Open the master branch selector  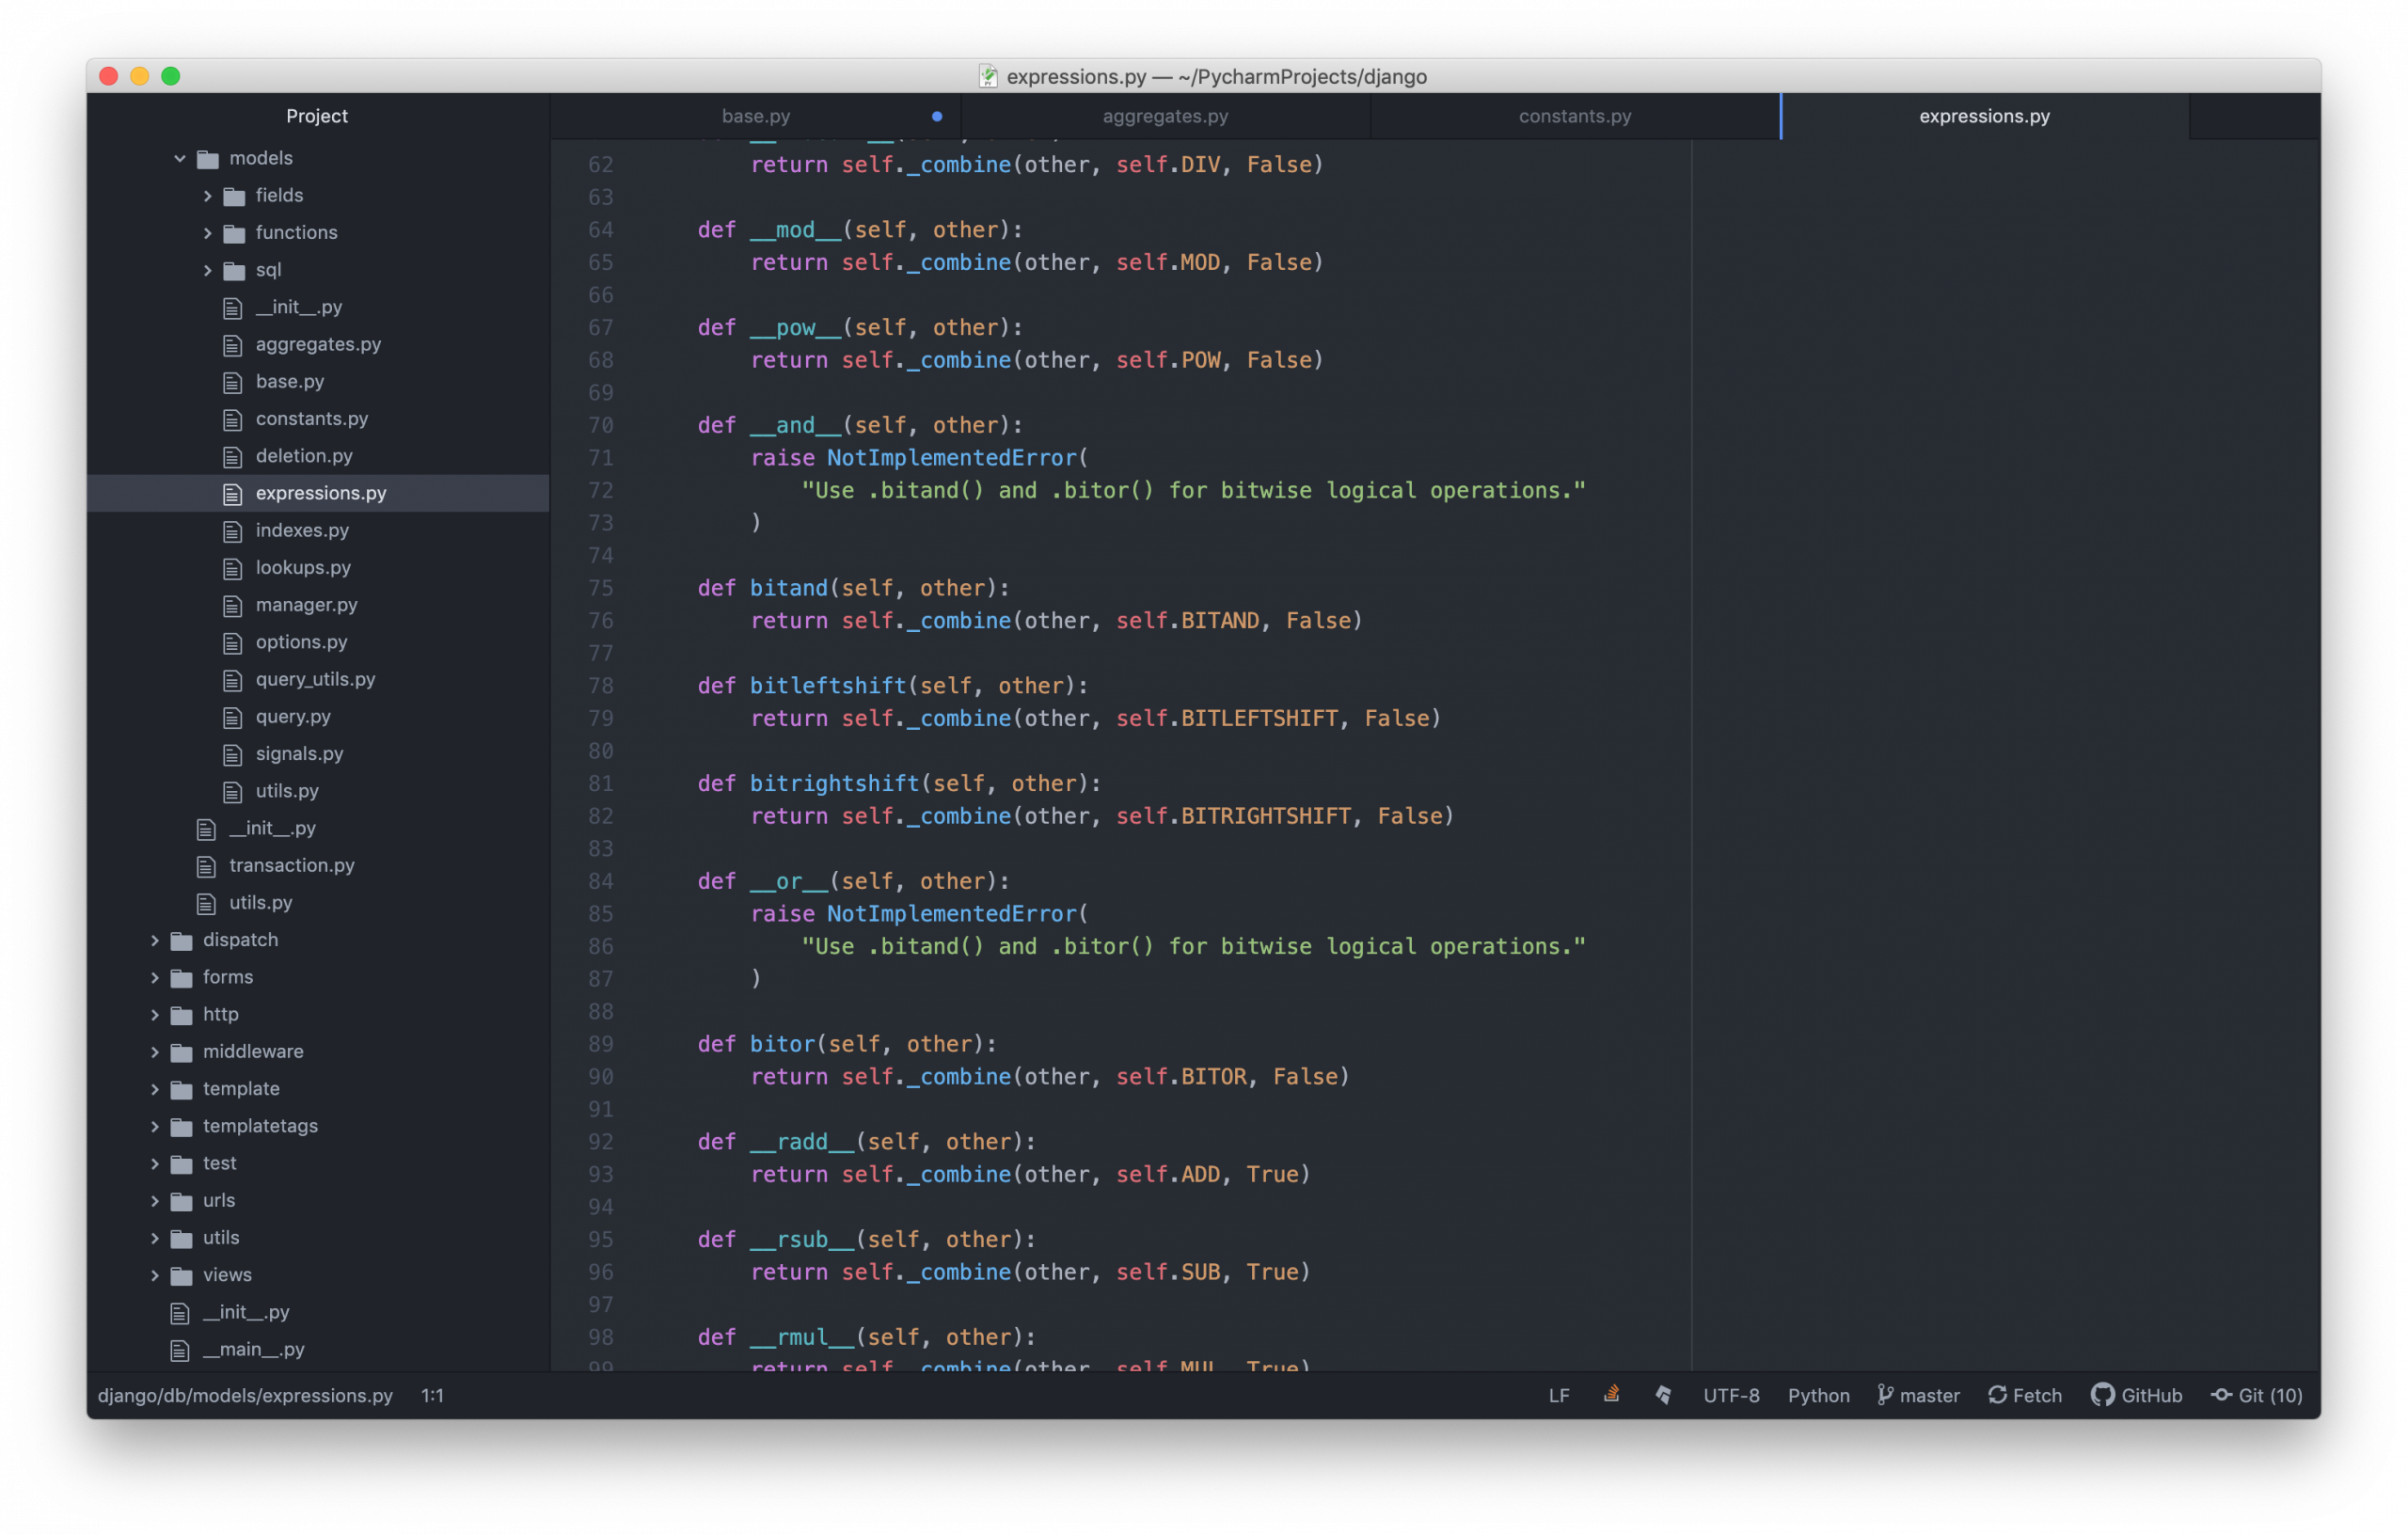tap(1918, 1395)
